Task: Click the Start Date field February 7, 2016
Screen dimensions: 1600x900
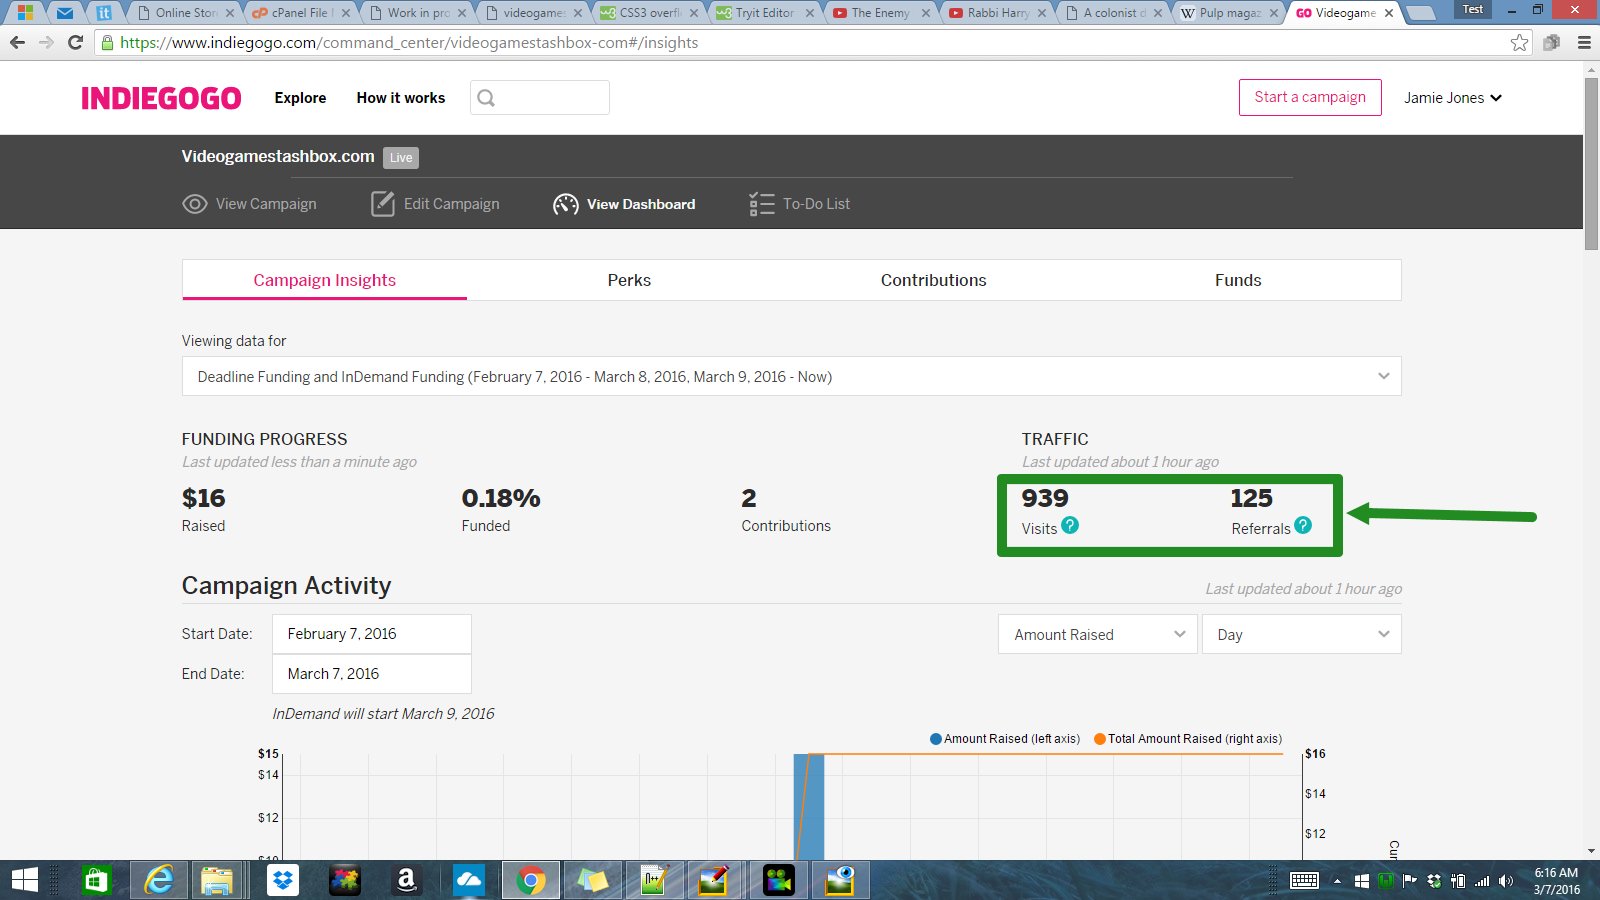Action: coord(371,634)
